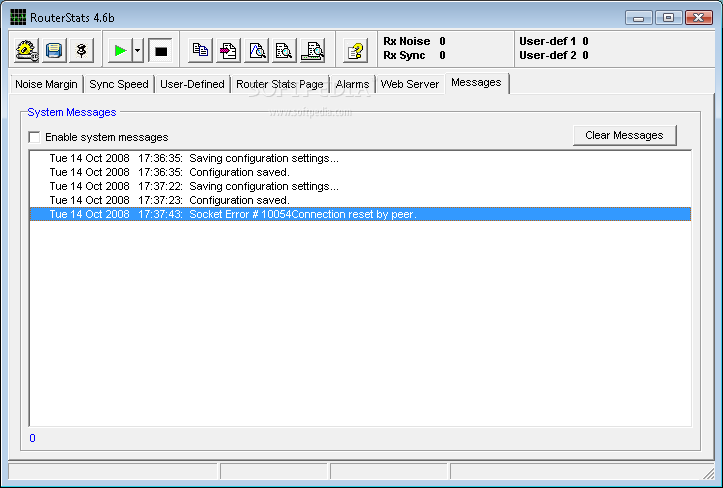Switch to the Noise Margin tab
723x488 pixels.
point(46,84)
